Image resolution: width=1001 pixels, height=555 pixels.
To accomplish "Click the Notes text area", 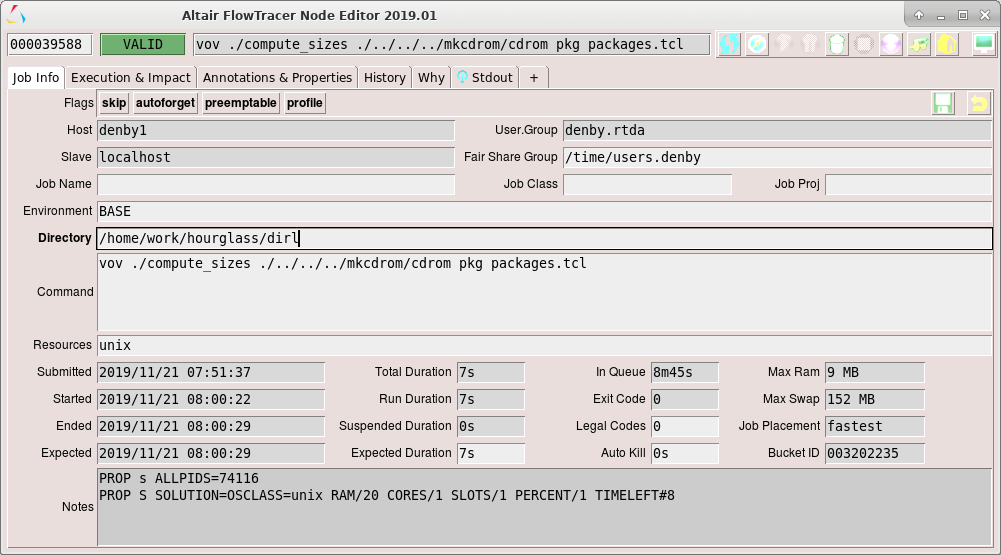I will (545, 507).
